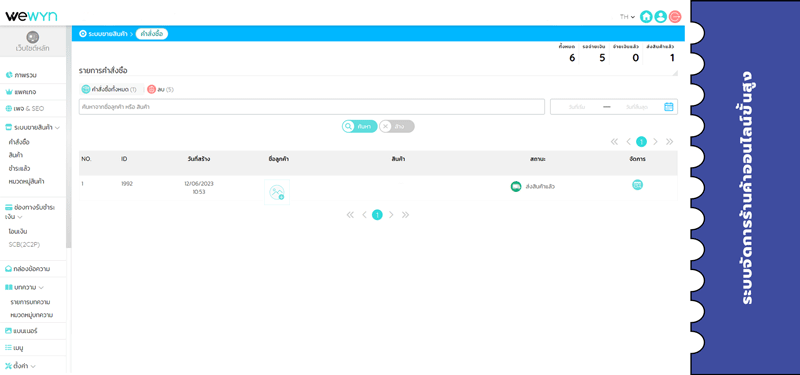Click ระบบขายสินค้า in the breadcrumb
Image resolution: width=800 pixels, height=375 pixels.
pyautogui.click(x=107, y=34)
